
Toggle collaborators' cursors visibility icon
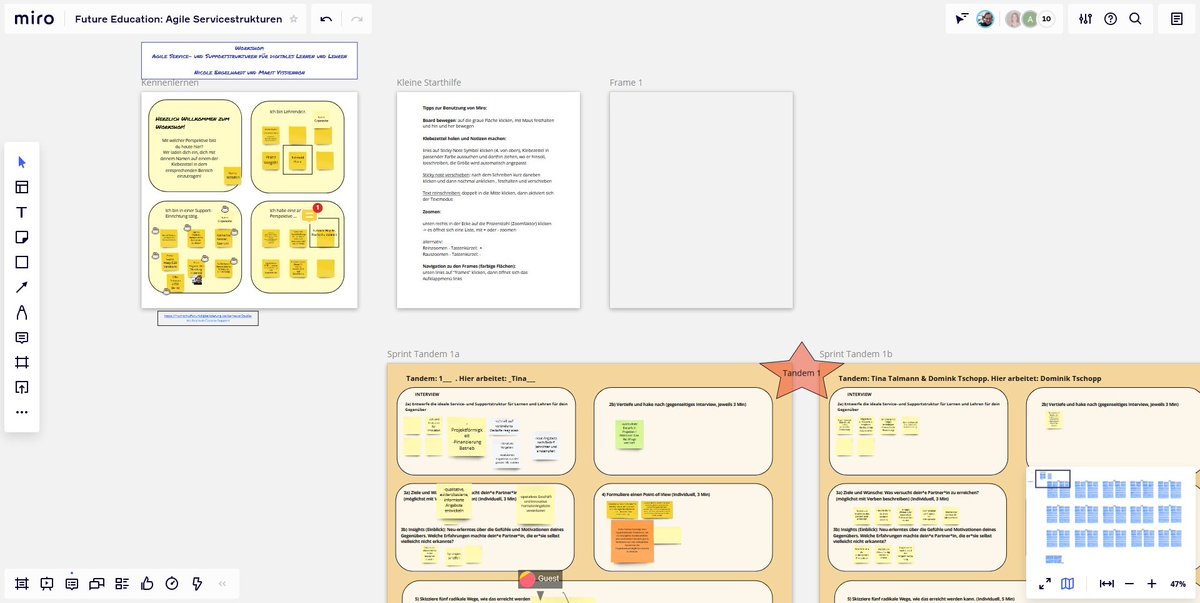tap(961, 19)
